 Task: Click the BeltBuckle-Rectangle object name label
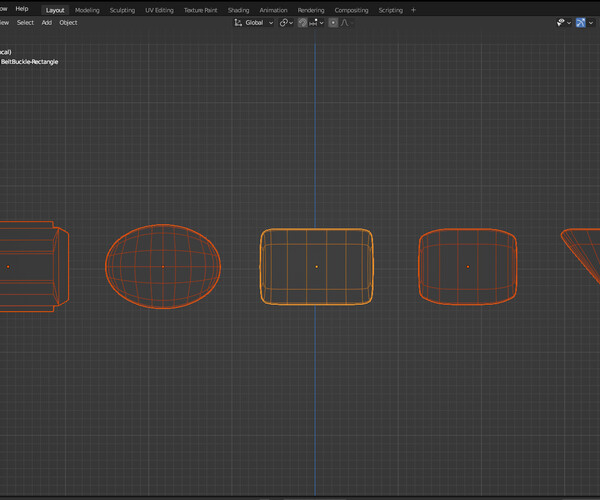[29, 62]
